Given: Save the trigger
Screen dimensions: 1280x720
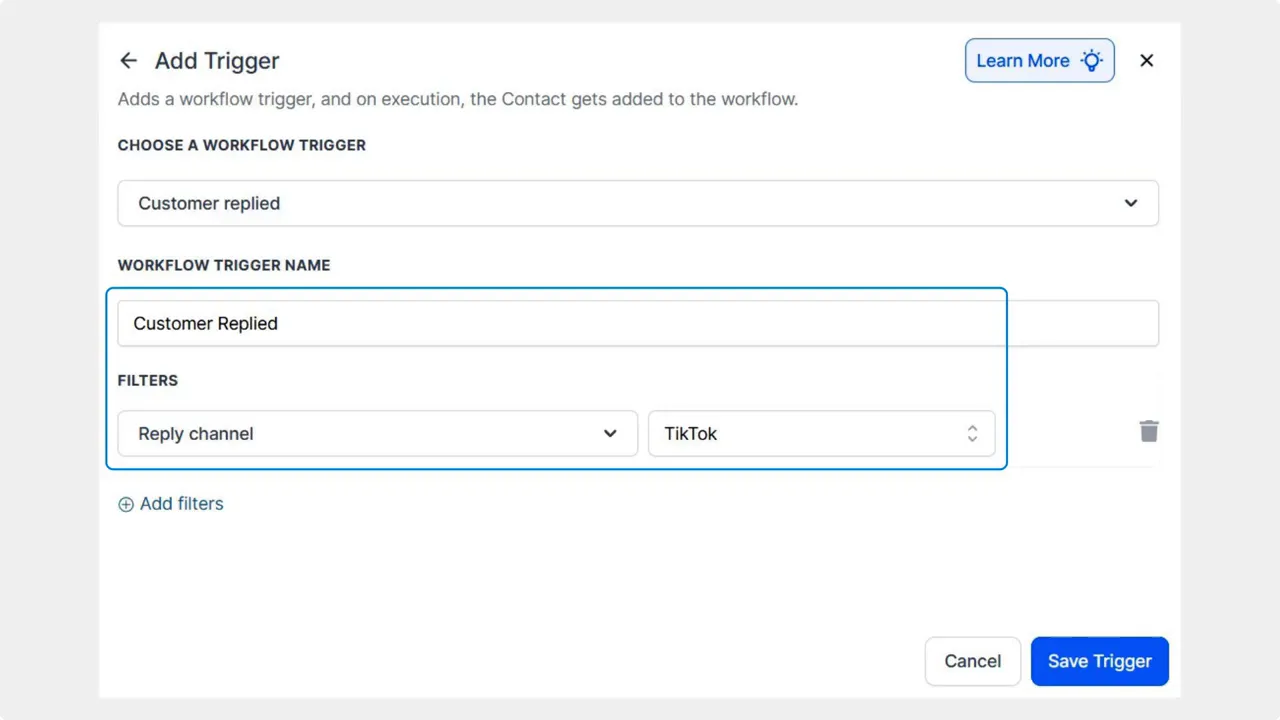Looking at the screenshot, I should [1099, 661].
